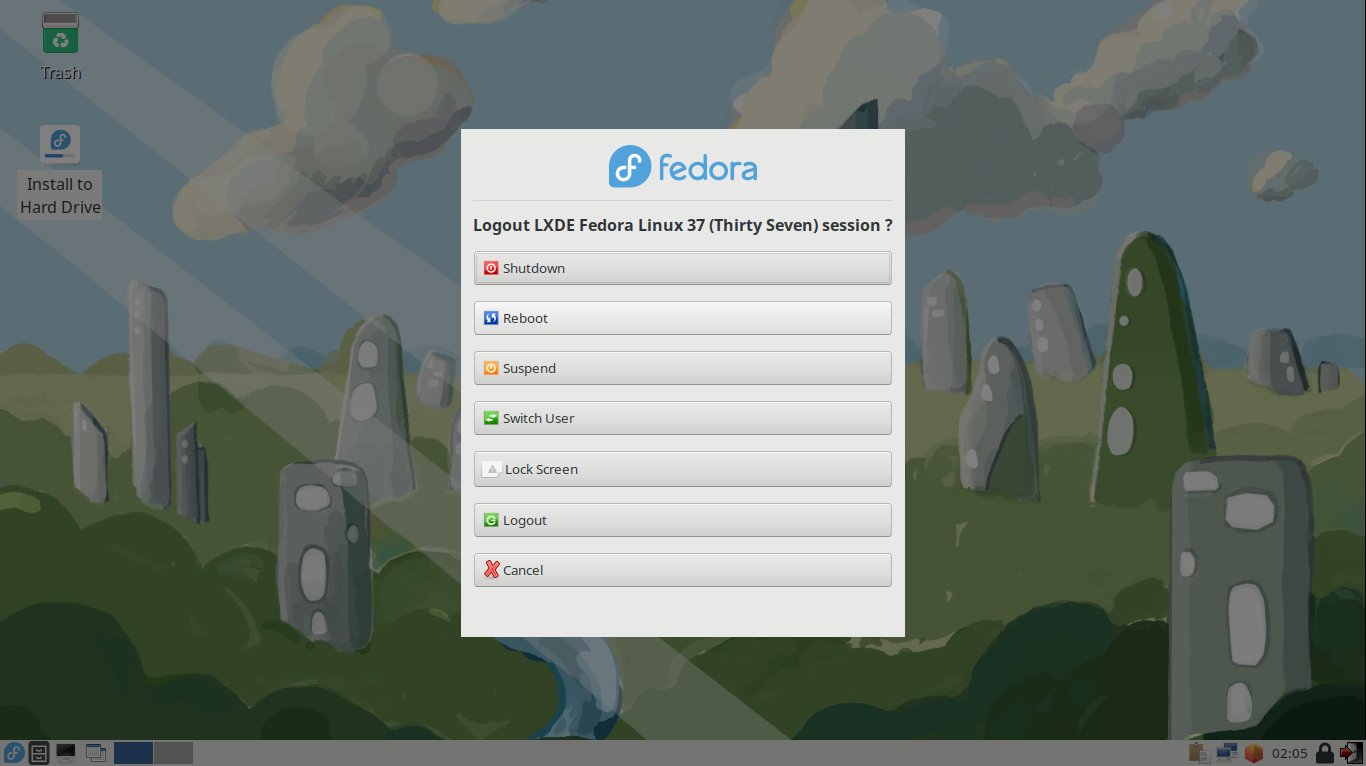Click the Fedora logo in the dialog
The height and width of the screenshot is (766, 1366).
(x=683, y=167)
